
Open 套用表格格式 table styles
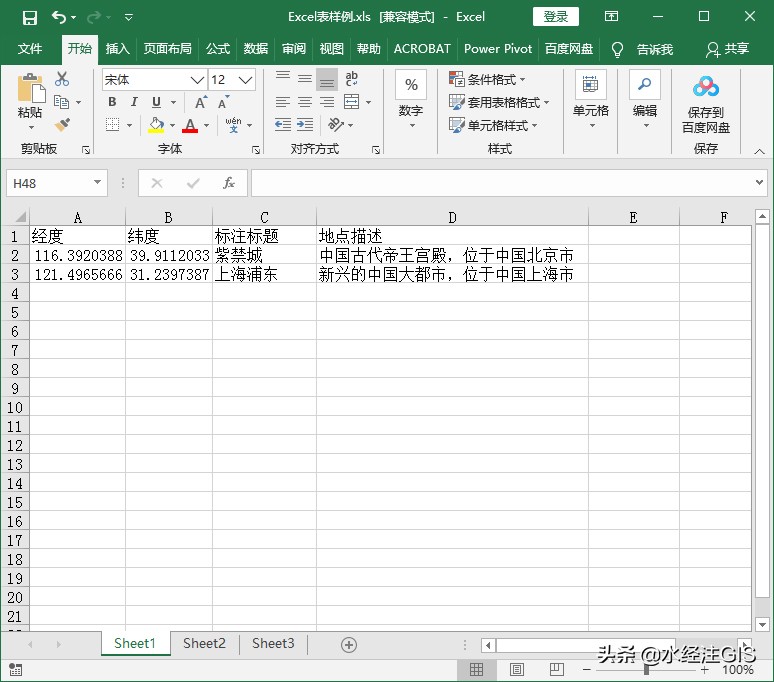[499, 102]
